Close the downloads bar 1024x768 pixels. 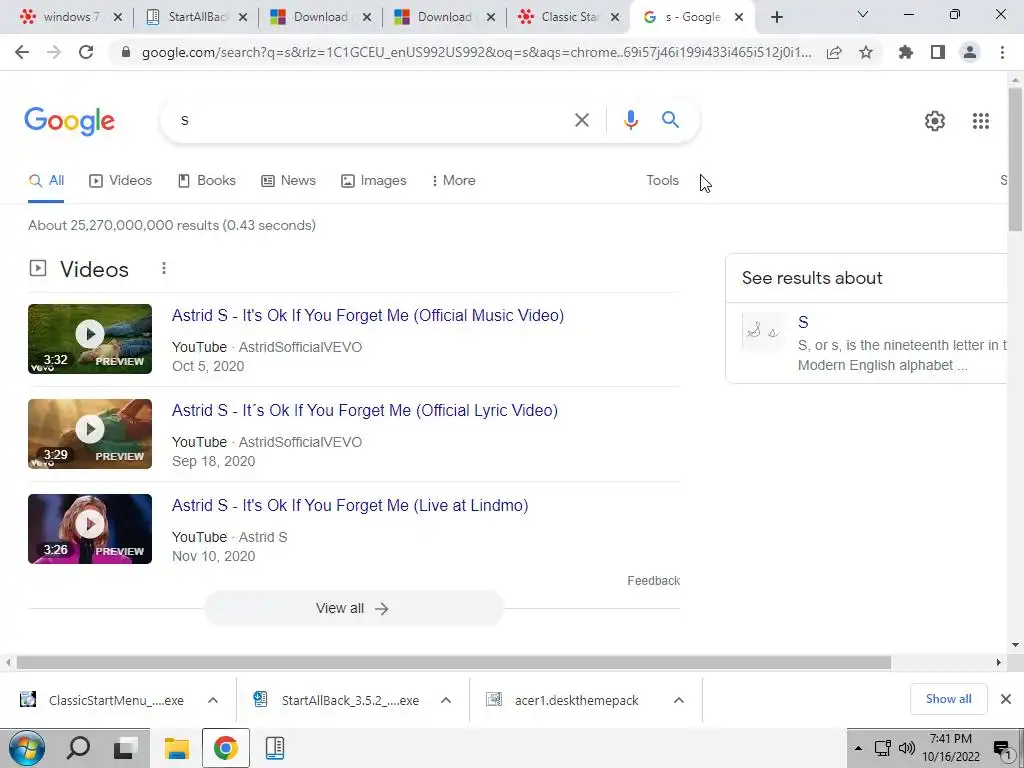pos(1006,699)
